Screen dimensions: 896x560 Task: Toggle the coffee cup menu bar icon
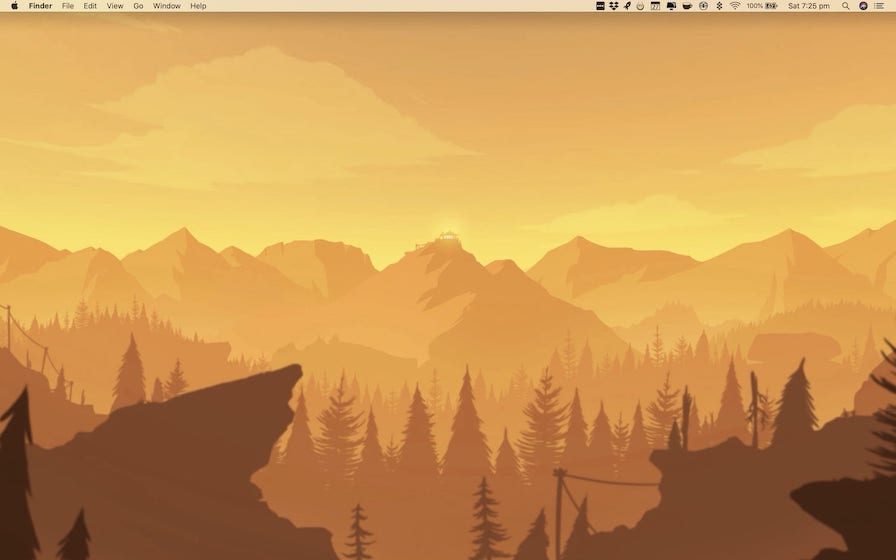tap(687, 6)
